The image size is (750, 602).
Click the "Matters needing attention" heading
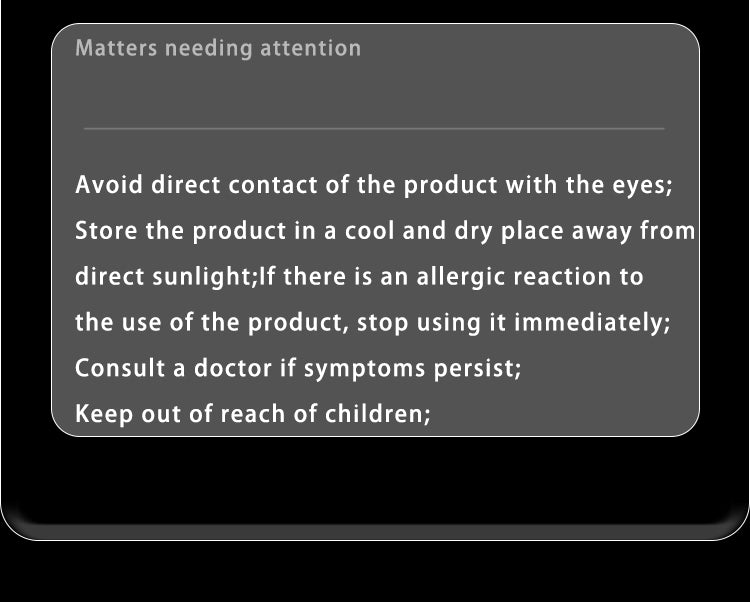point(218,49)
